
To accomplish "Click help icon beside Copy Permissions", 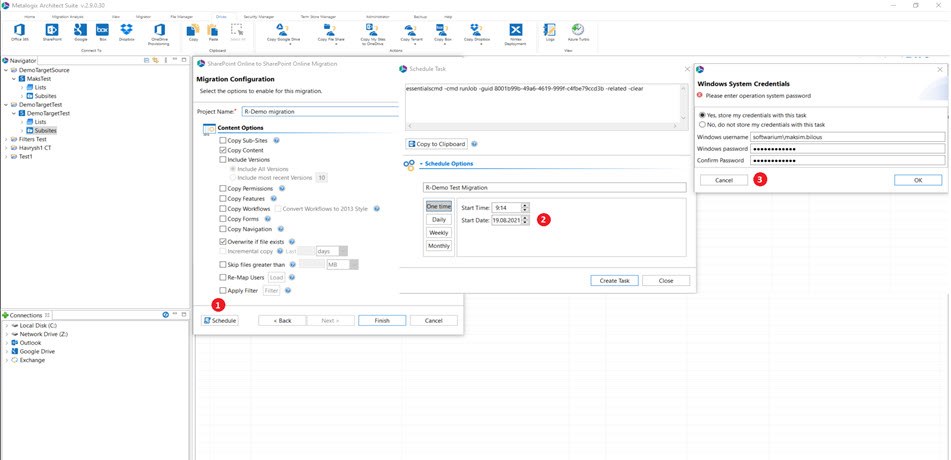I will (282, 189).
